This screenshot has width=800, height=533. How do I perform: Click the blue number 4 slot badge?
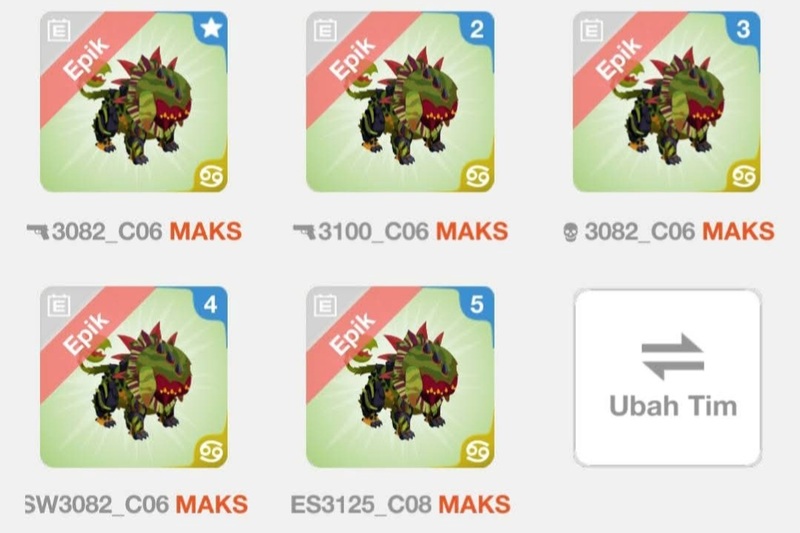[x=211, y=304]
